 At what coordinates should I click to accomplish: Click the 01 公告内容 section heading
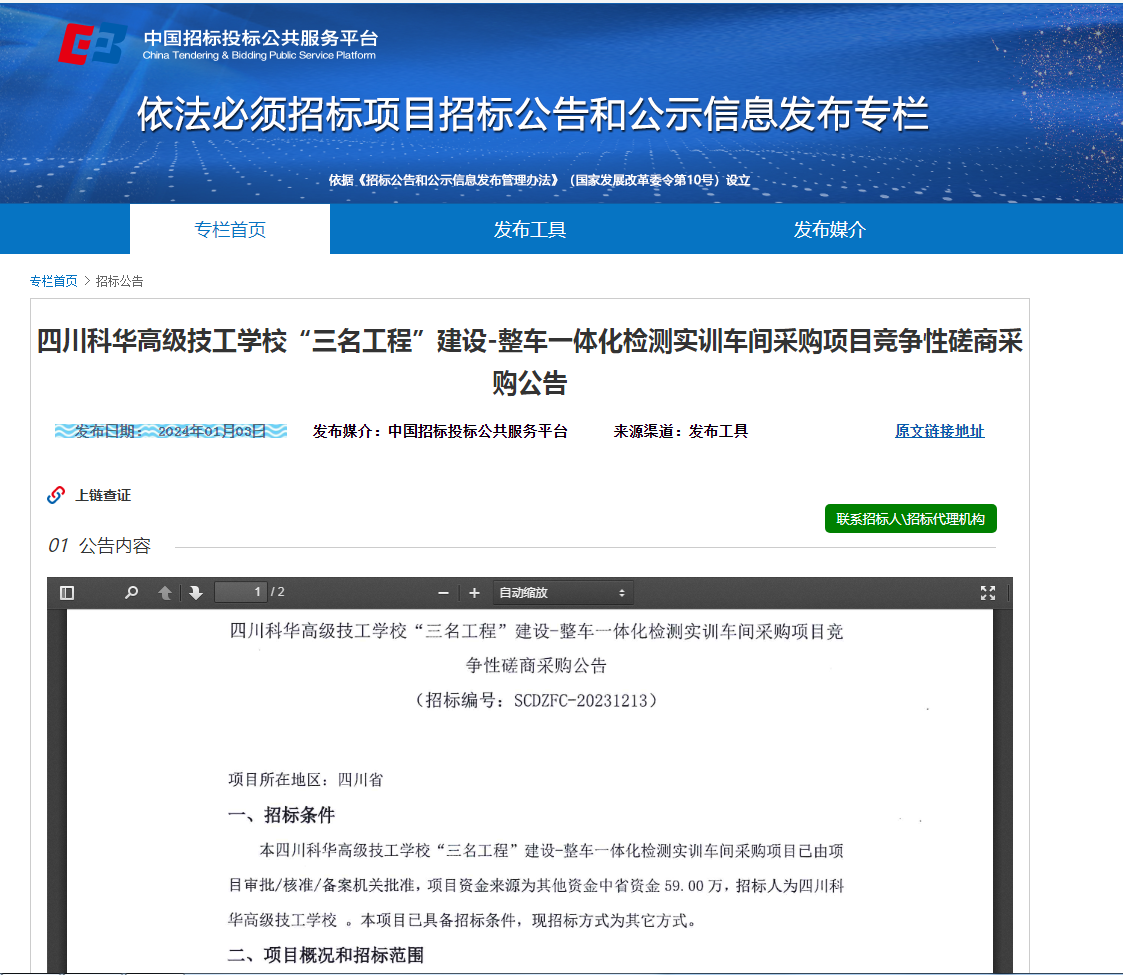click(100, 546)
